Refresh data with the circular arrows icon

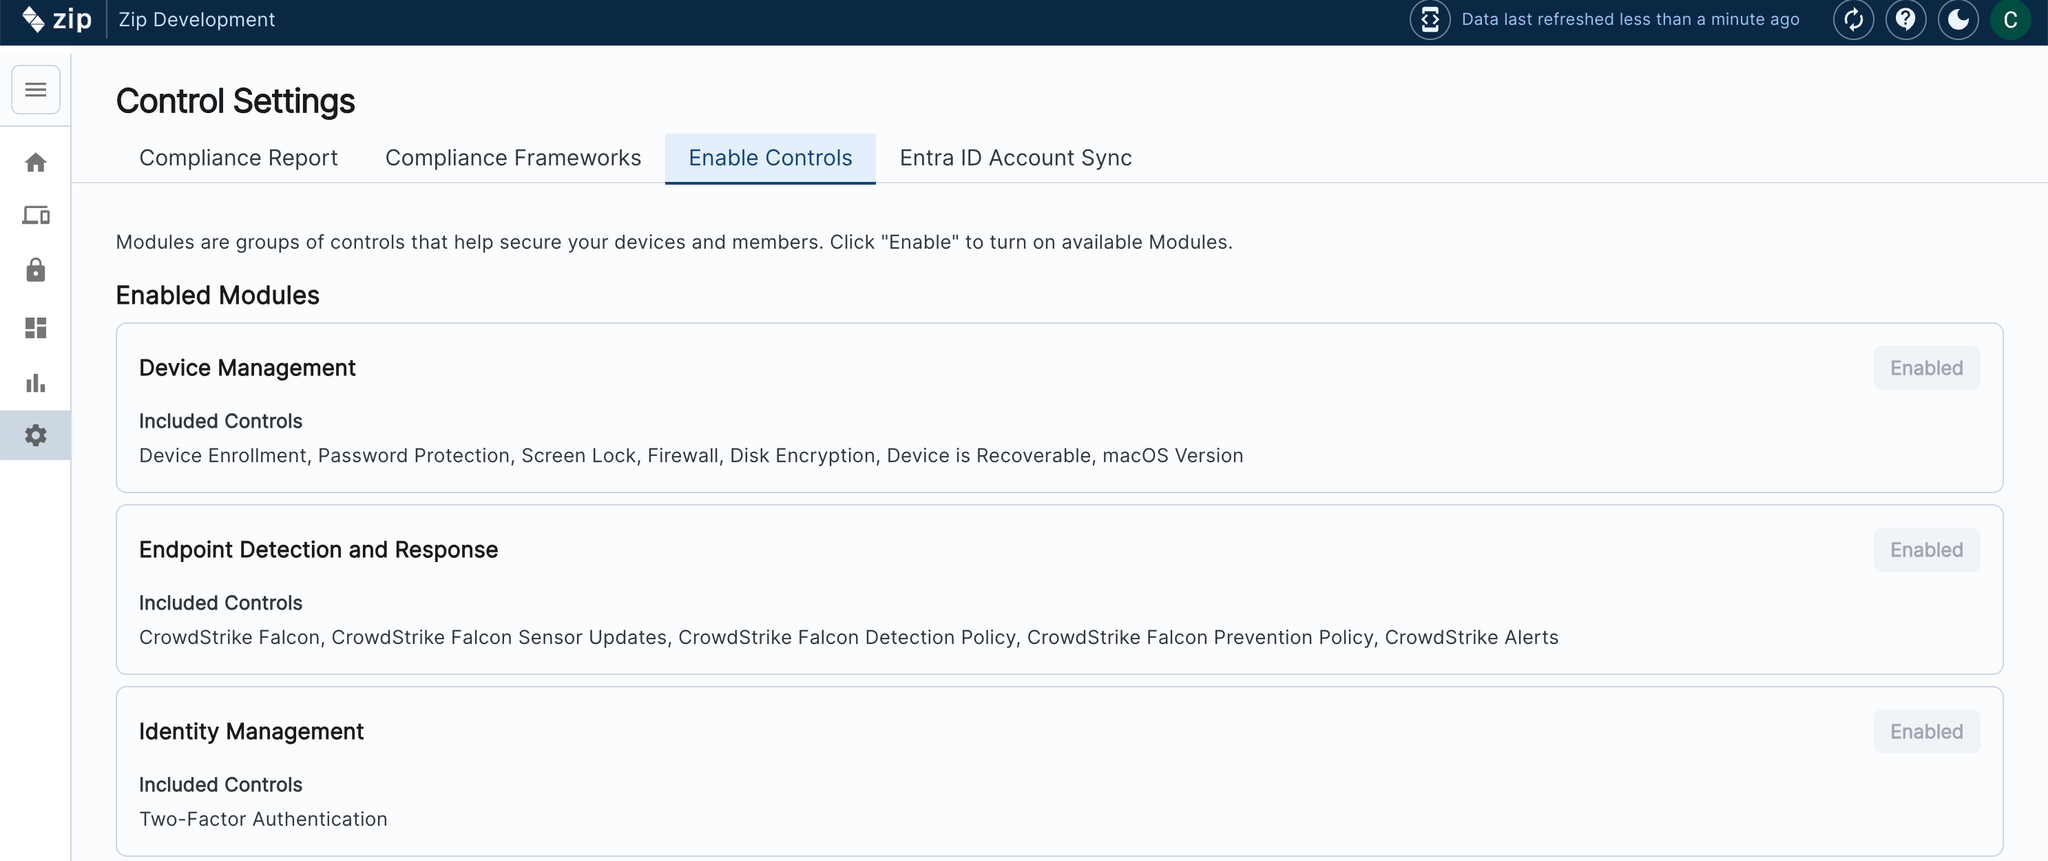(x=1853, y=20)
